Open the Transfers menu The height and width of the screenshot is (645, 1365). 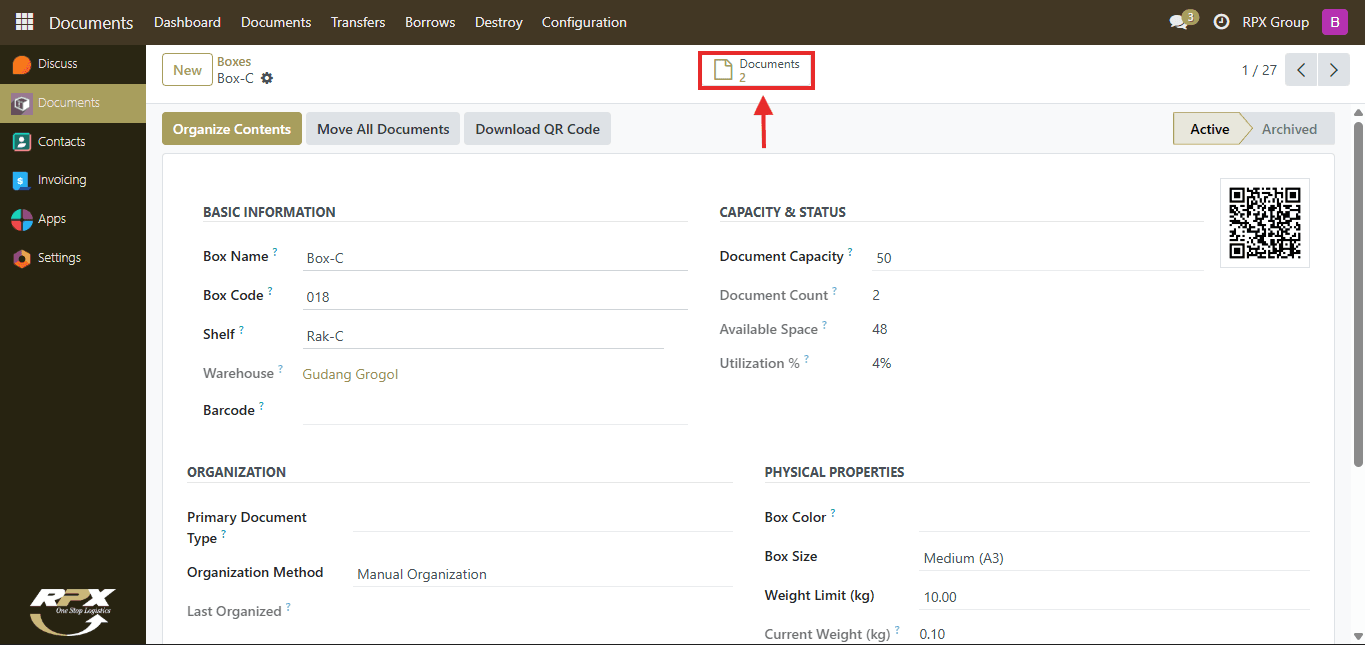(x=358, y=22)
